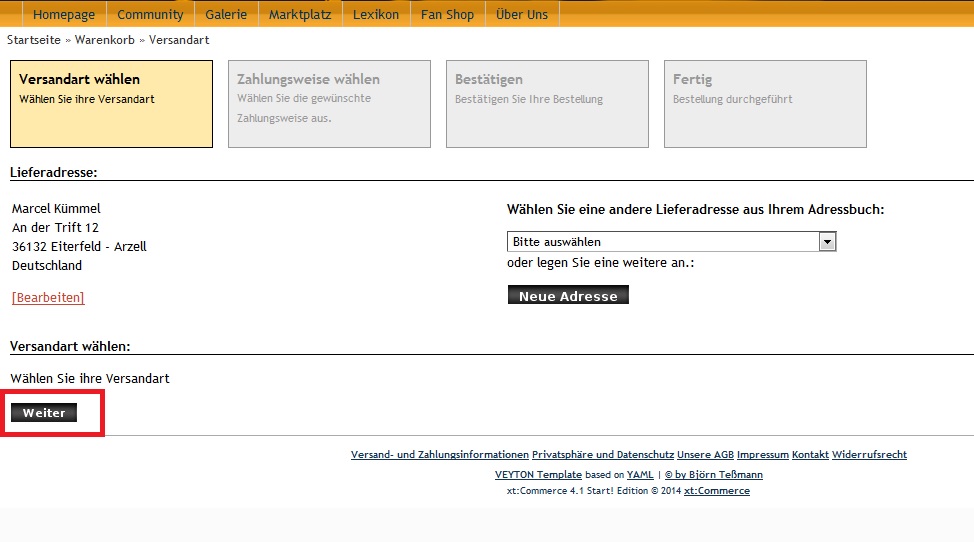
Task: Click the Startseite breadcrumb link
Action: (x=34, y=40)
